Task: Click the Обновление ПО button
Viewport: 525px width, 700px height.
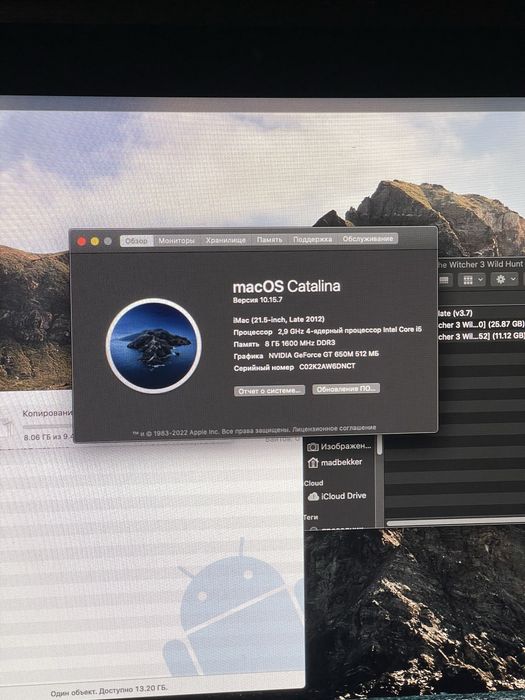Action: click(x=346, y=389)
